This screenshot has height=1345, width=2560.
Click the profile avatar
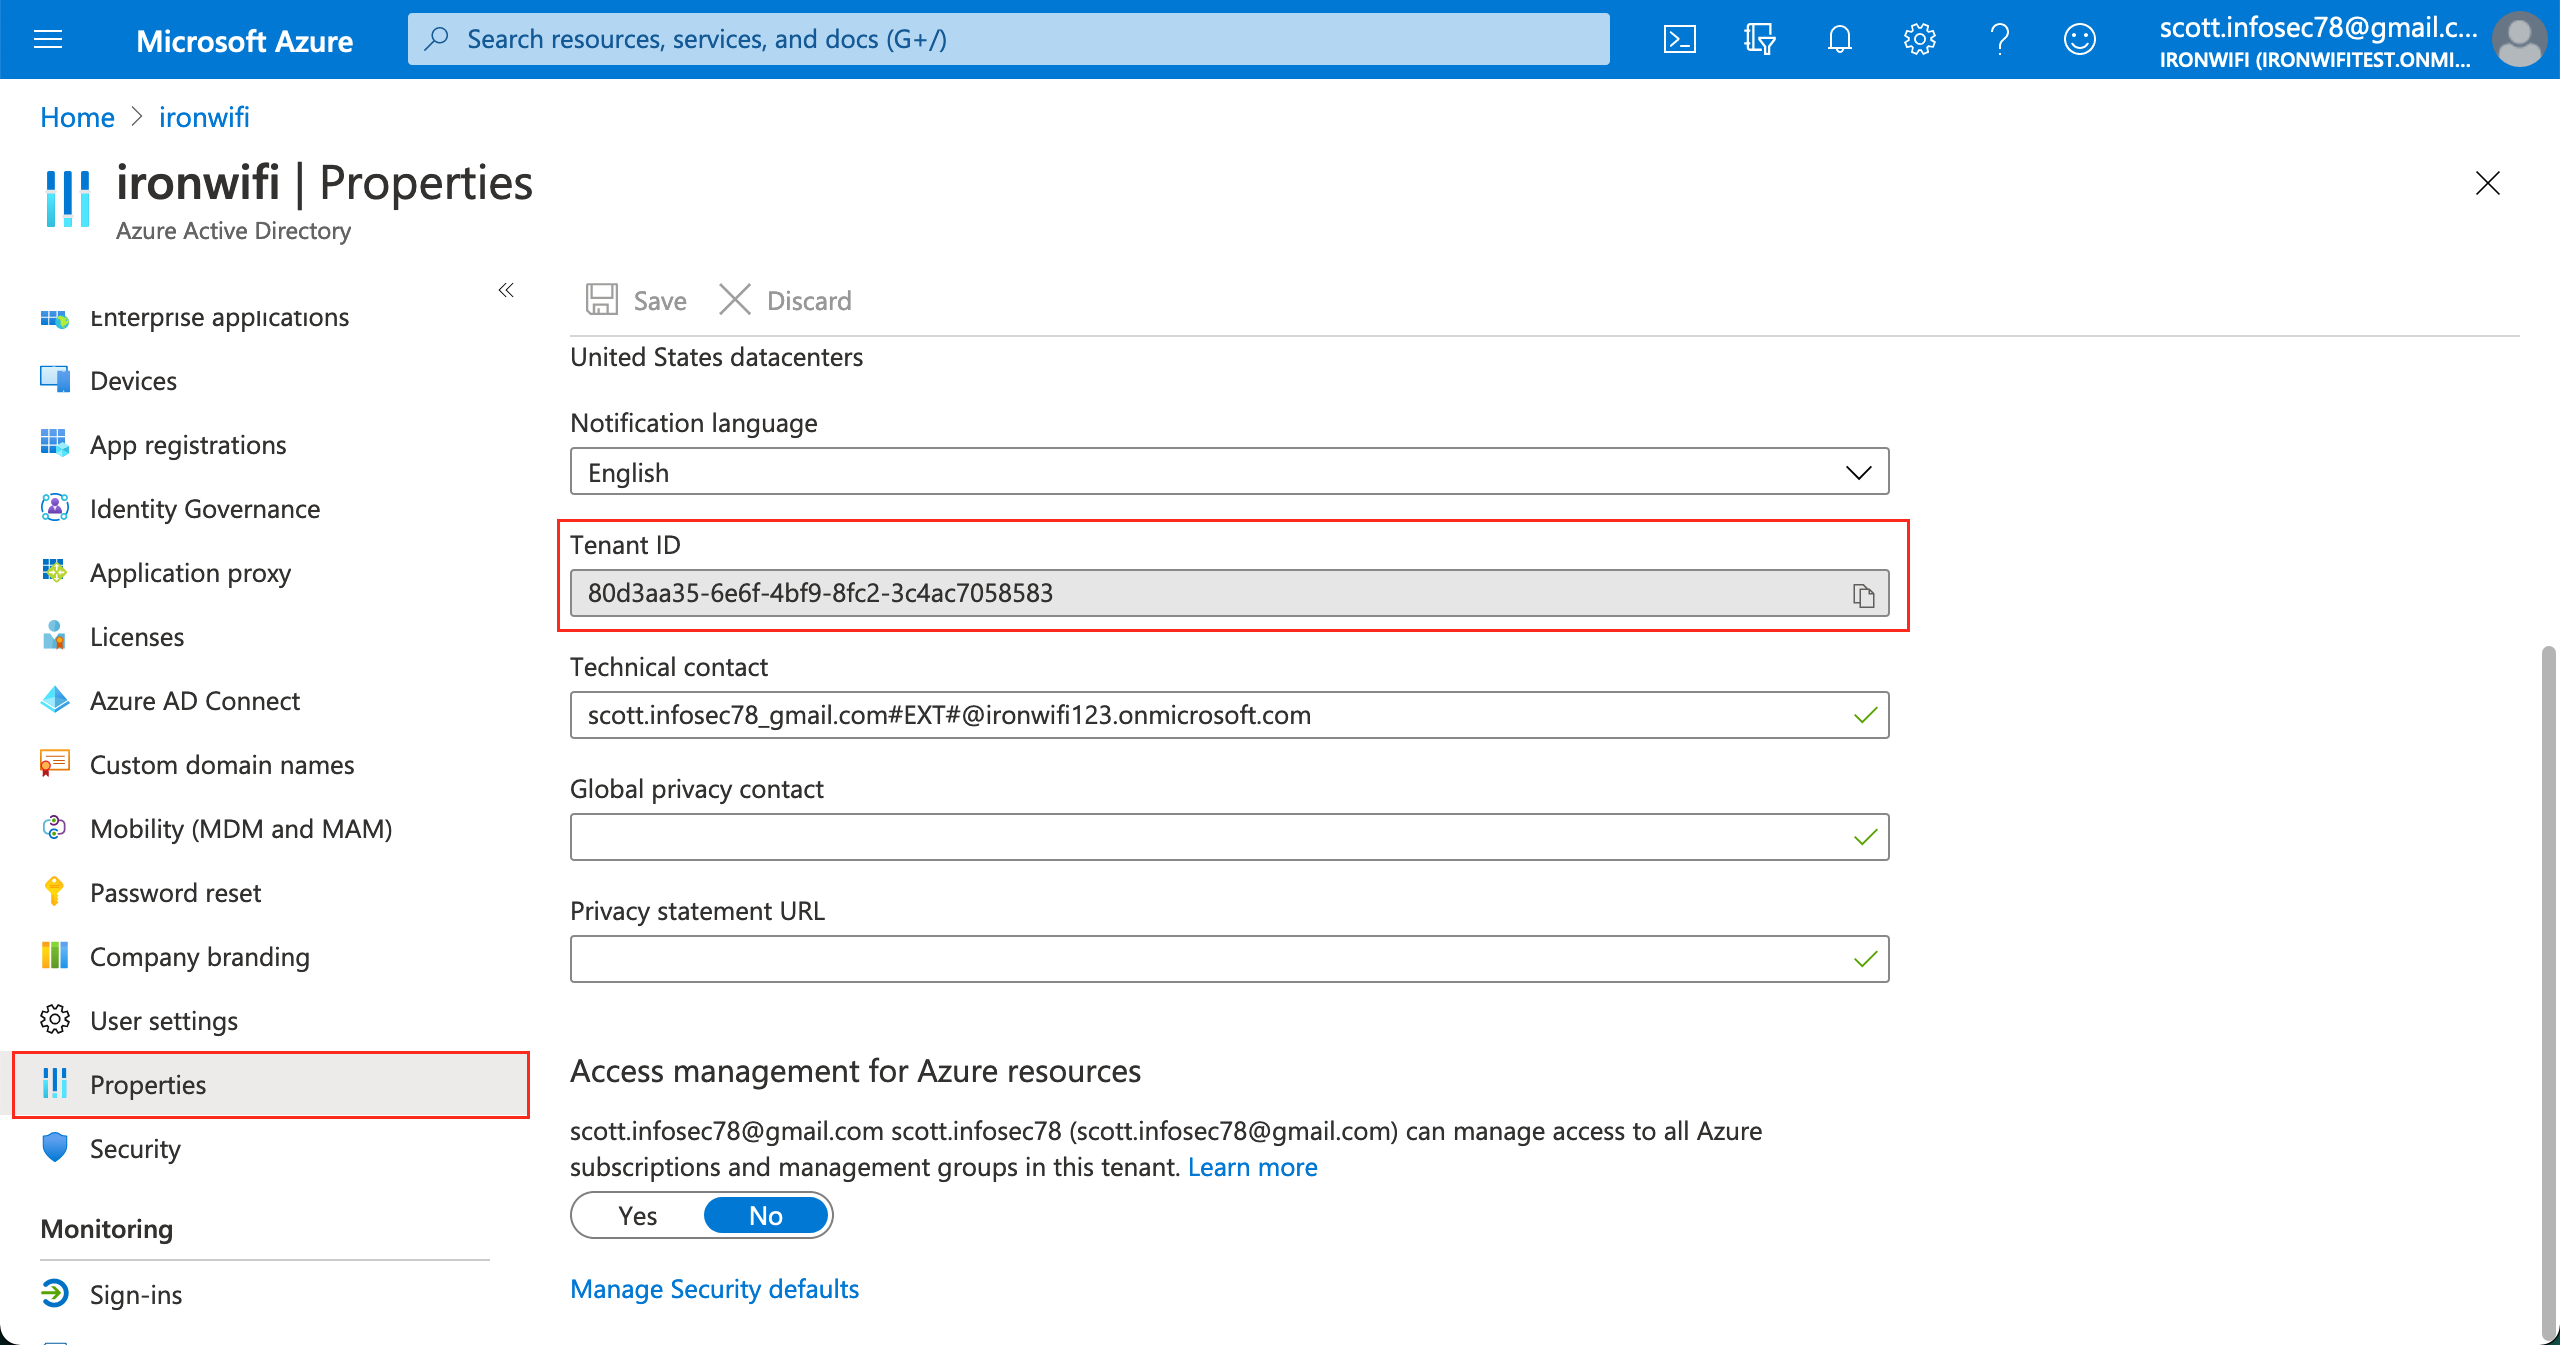[2519, 39]
